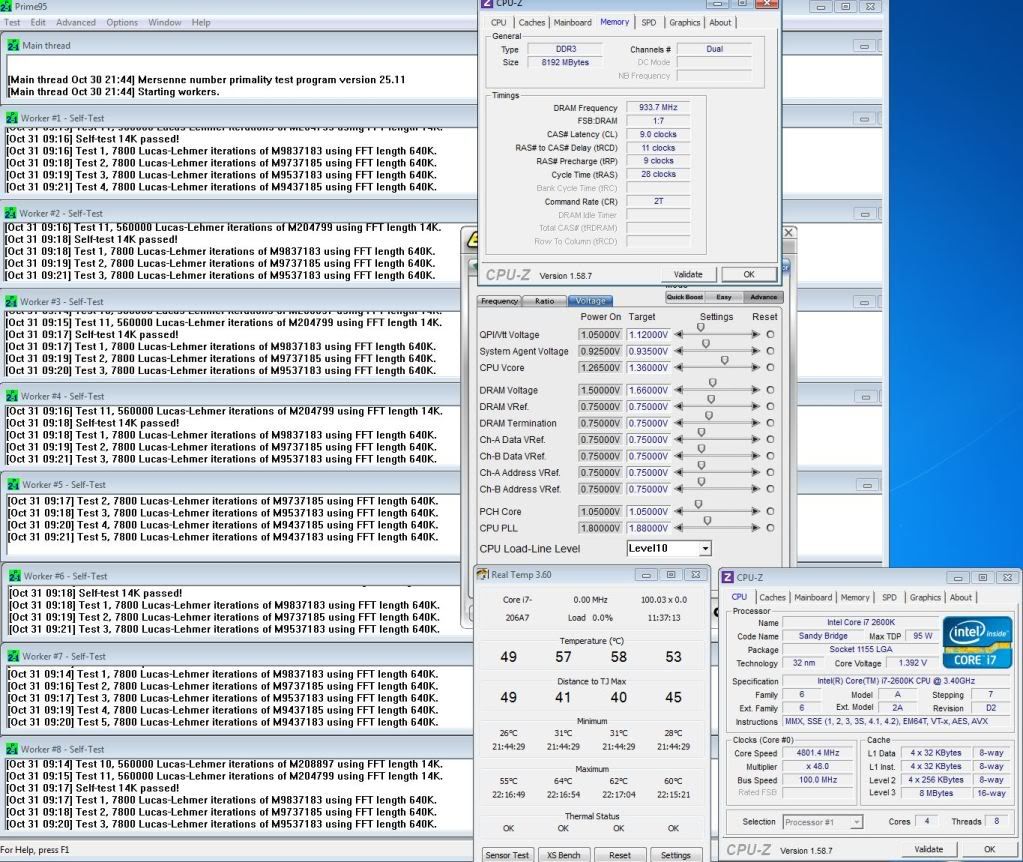Click Validate in the upper CPU-Z window
The height and width of the screenshot is (862, 1023).
[688, 274]
